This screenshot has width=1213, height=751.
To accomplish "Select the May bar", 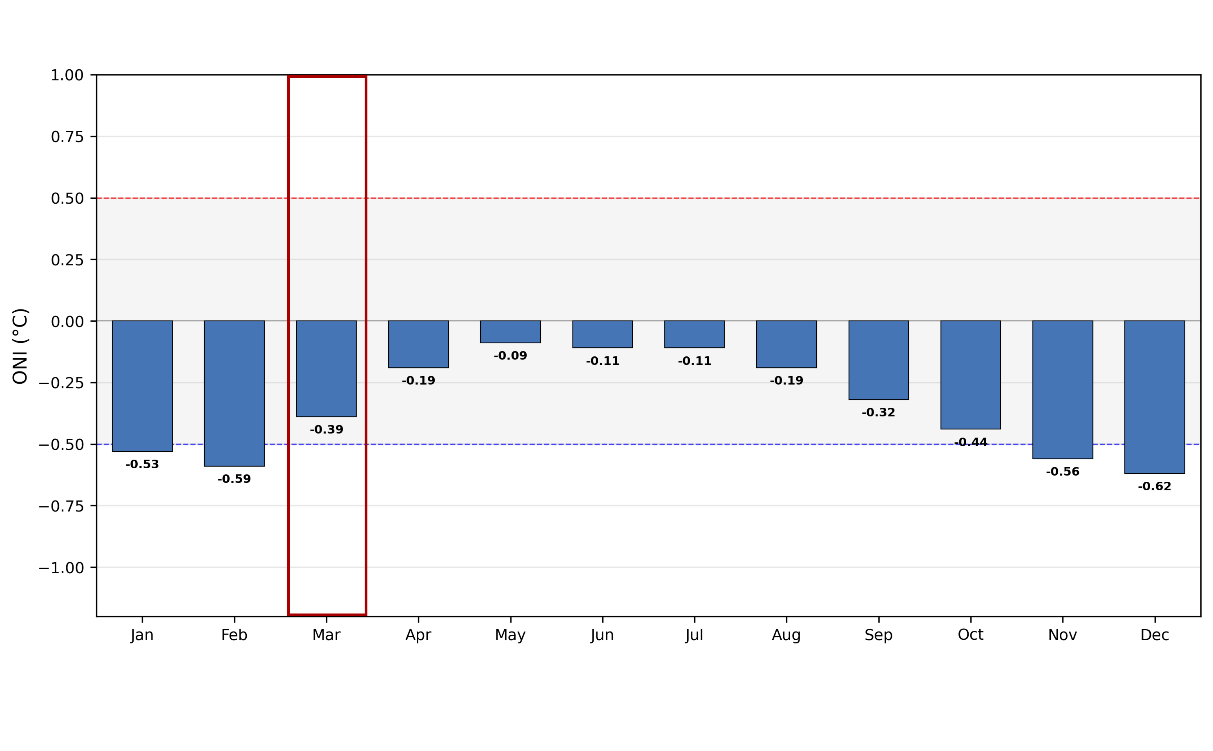I will [510, 332].
